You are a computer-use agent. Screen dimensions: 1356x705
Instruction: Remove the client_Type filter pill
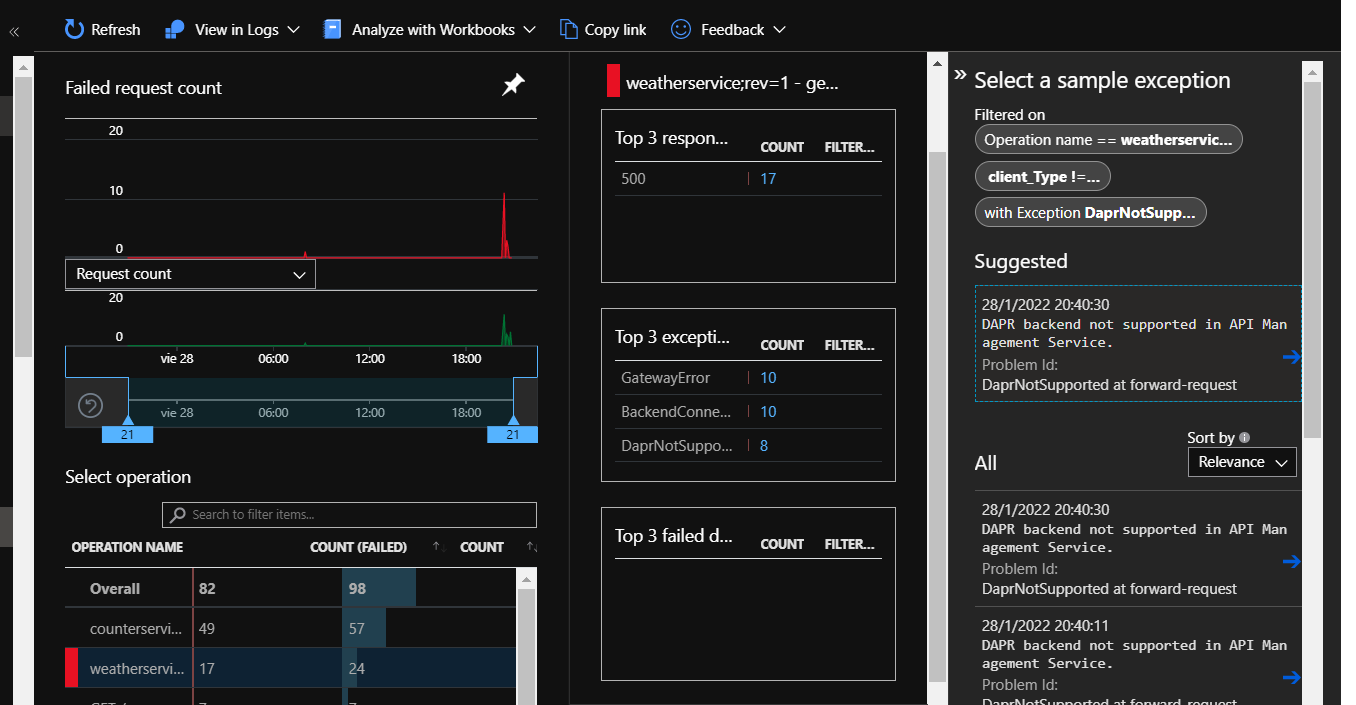click(1042, 176)
